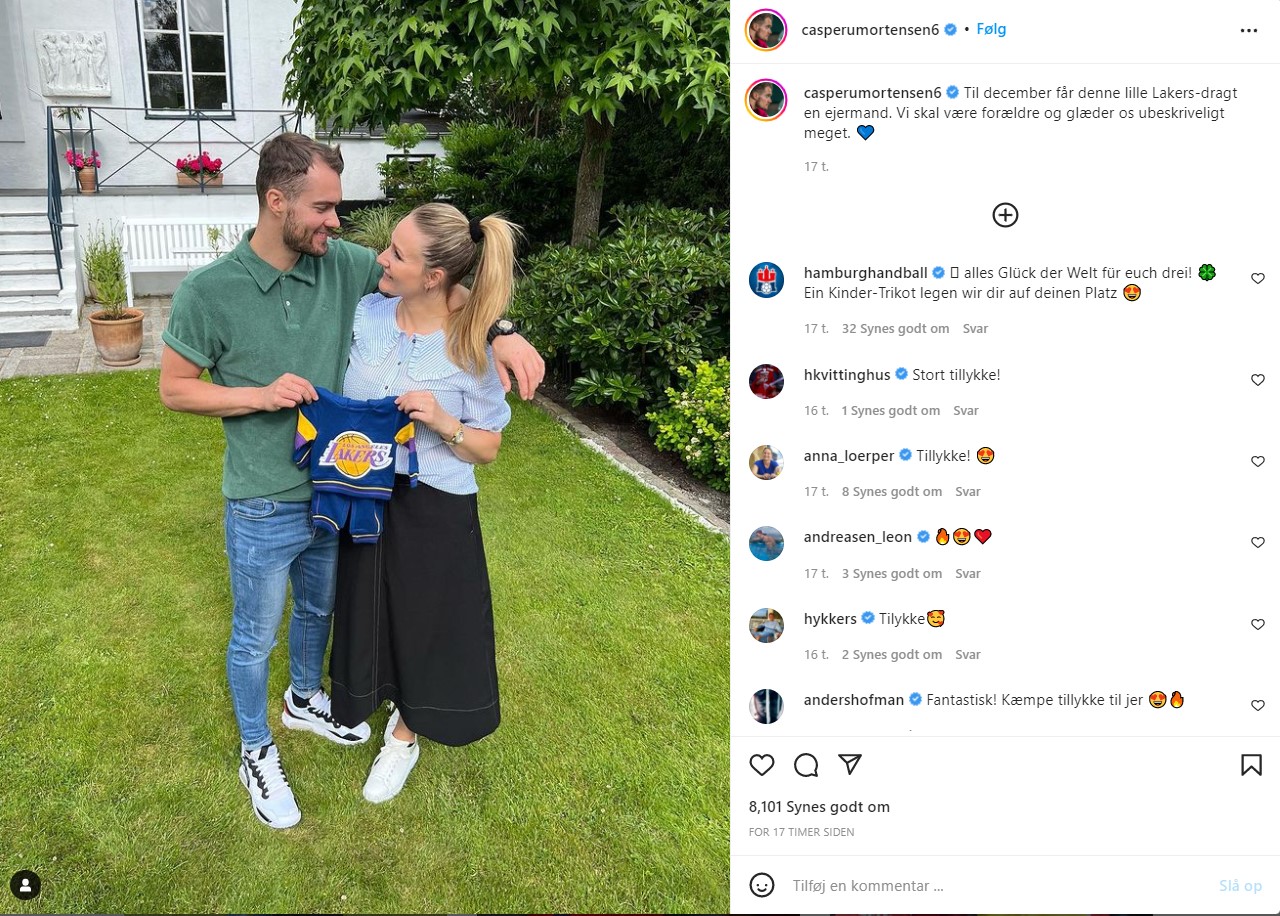View the 8,101 likes list
This screenshot has height=916, width=1280.
(819, 807)
